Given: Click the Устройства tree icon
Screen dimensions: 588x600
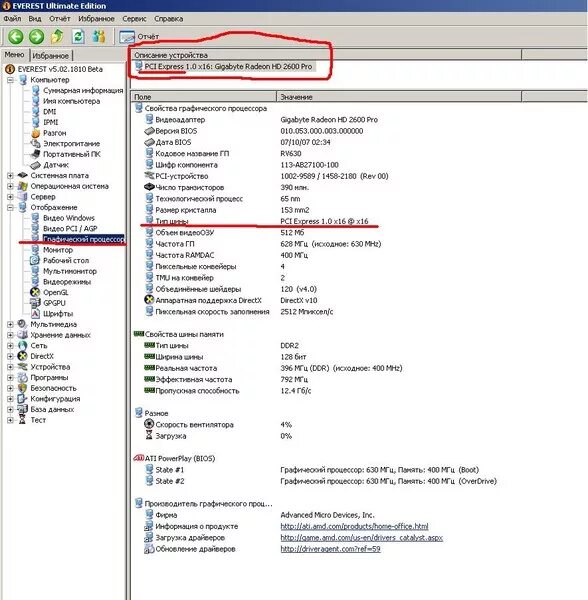Looking at the screenshot, I should [23, 367].
